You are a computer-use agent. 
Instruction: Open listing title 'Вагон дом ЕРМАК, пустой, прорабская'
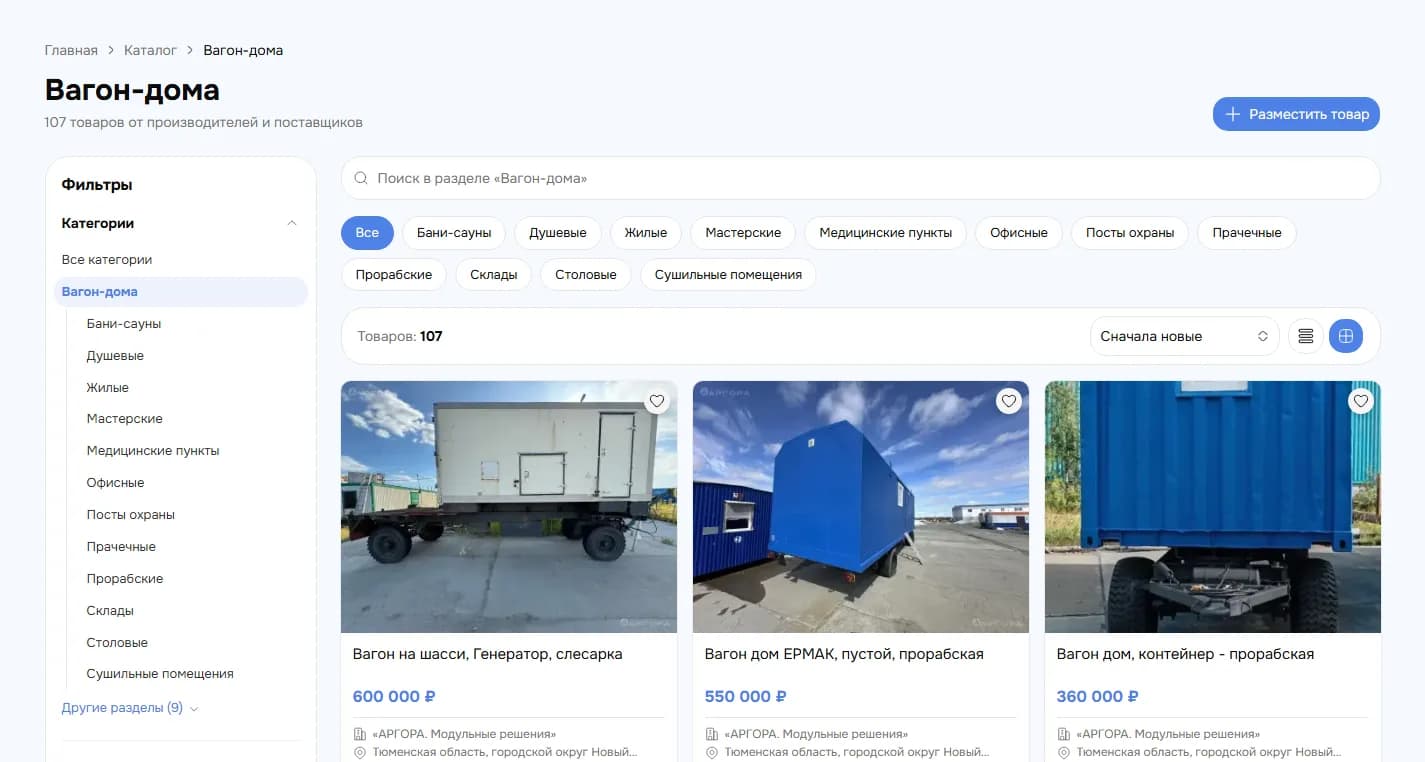click(x=844, y=654)
